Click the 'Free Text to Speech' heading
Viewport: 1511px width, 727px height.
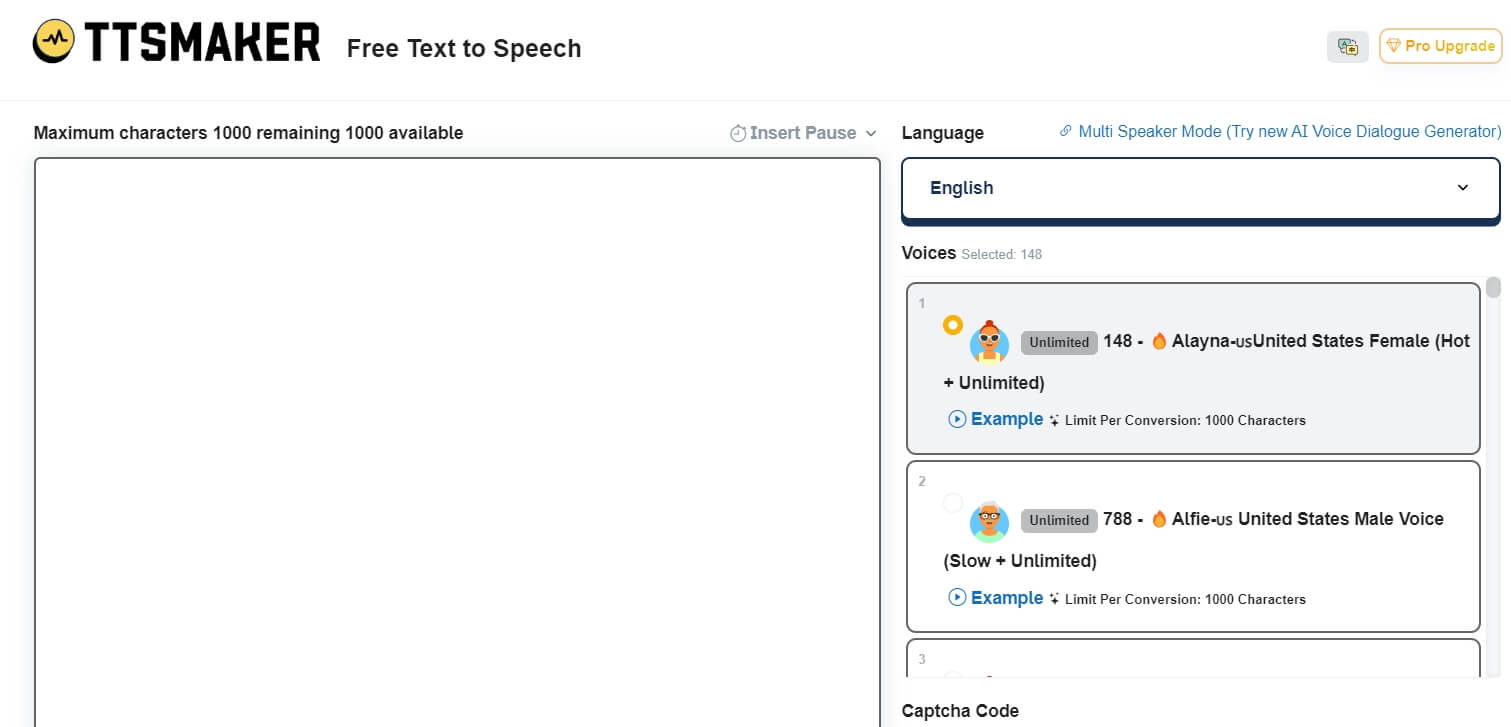tap(464, 48)
